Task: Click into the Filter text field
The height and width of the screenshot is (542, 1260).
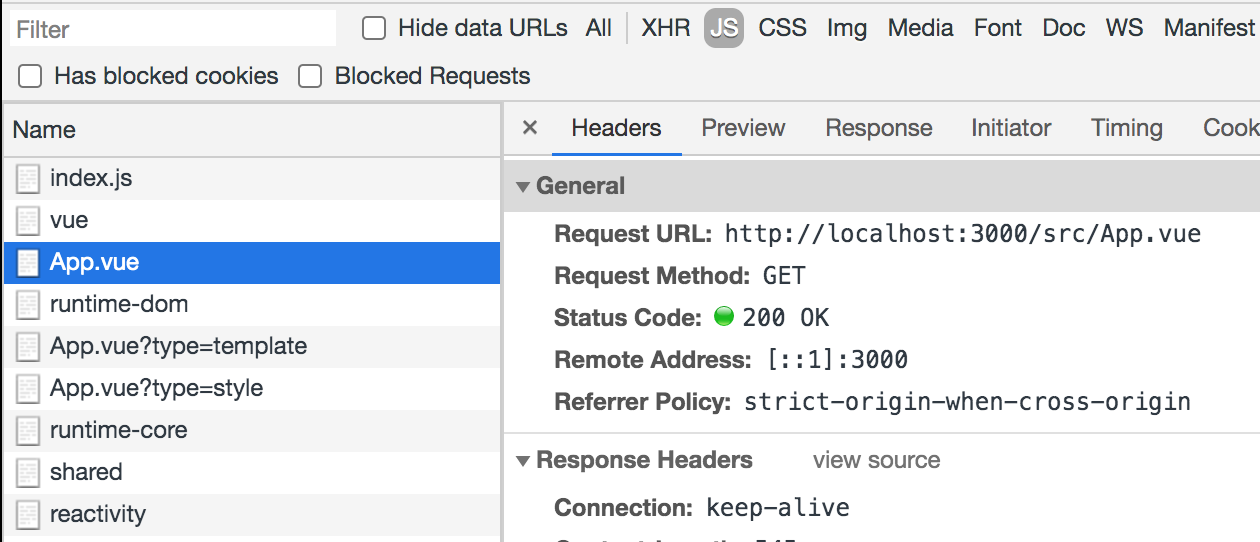Action: click(x=172, y=29)
